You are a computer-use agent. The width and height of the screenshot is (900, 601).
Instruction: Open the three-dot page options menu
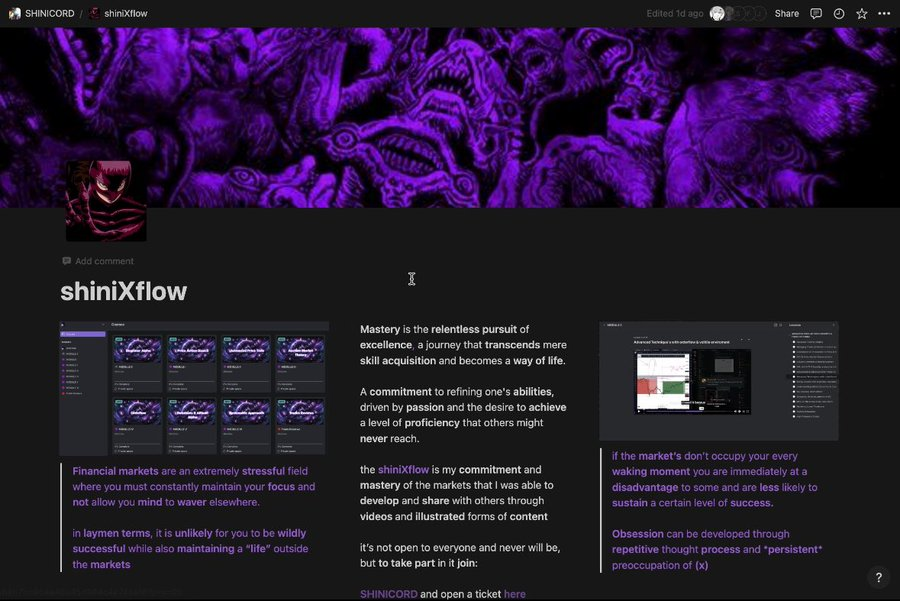coord(884,13)
